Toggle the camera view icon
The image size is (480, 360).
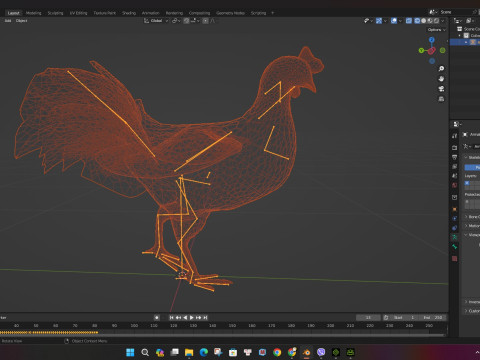[x=441, y=89]
